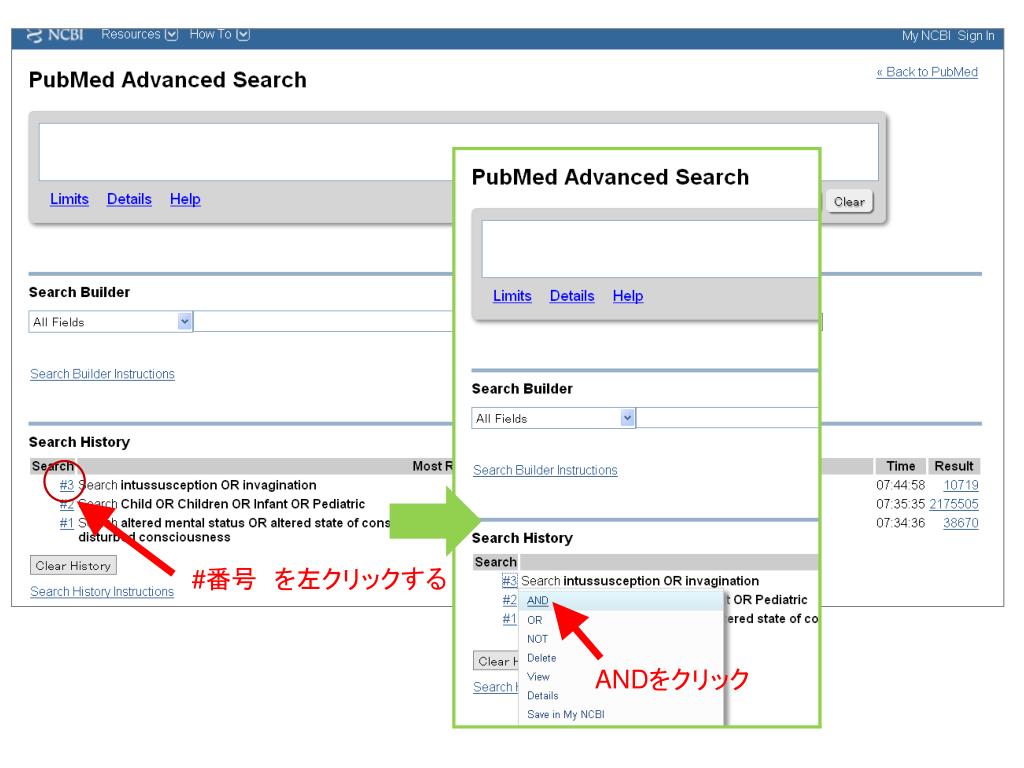The height and width of the screenshot is (768, 1024).
Task: Open Limits link in main window
Action: (69, 199)
